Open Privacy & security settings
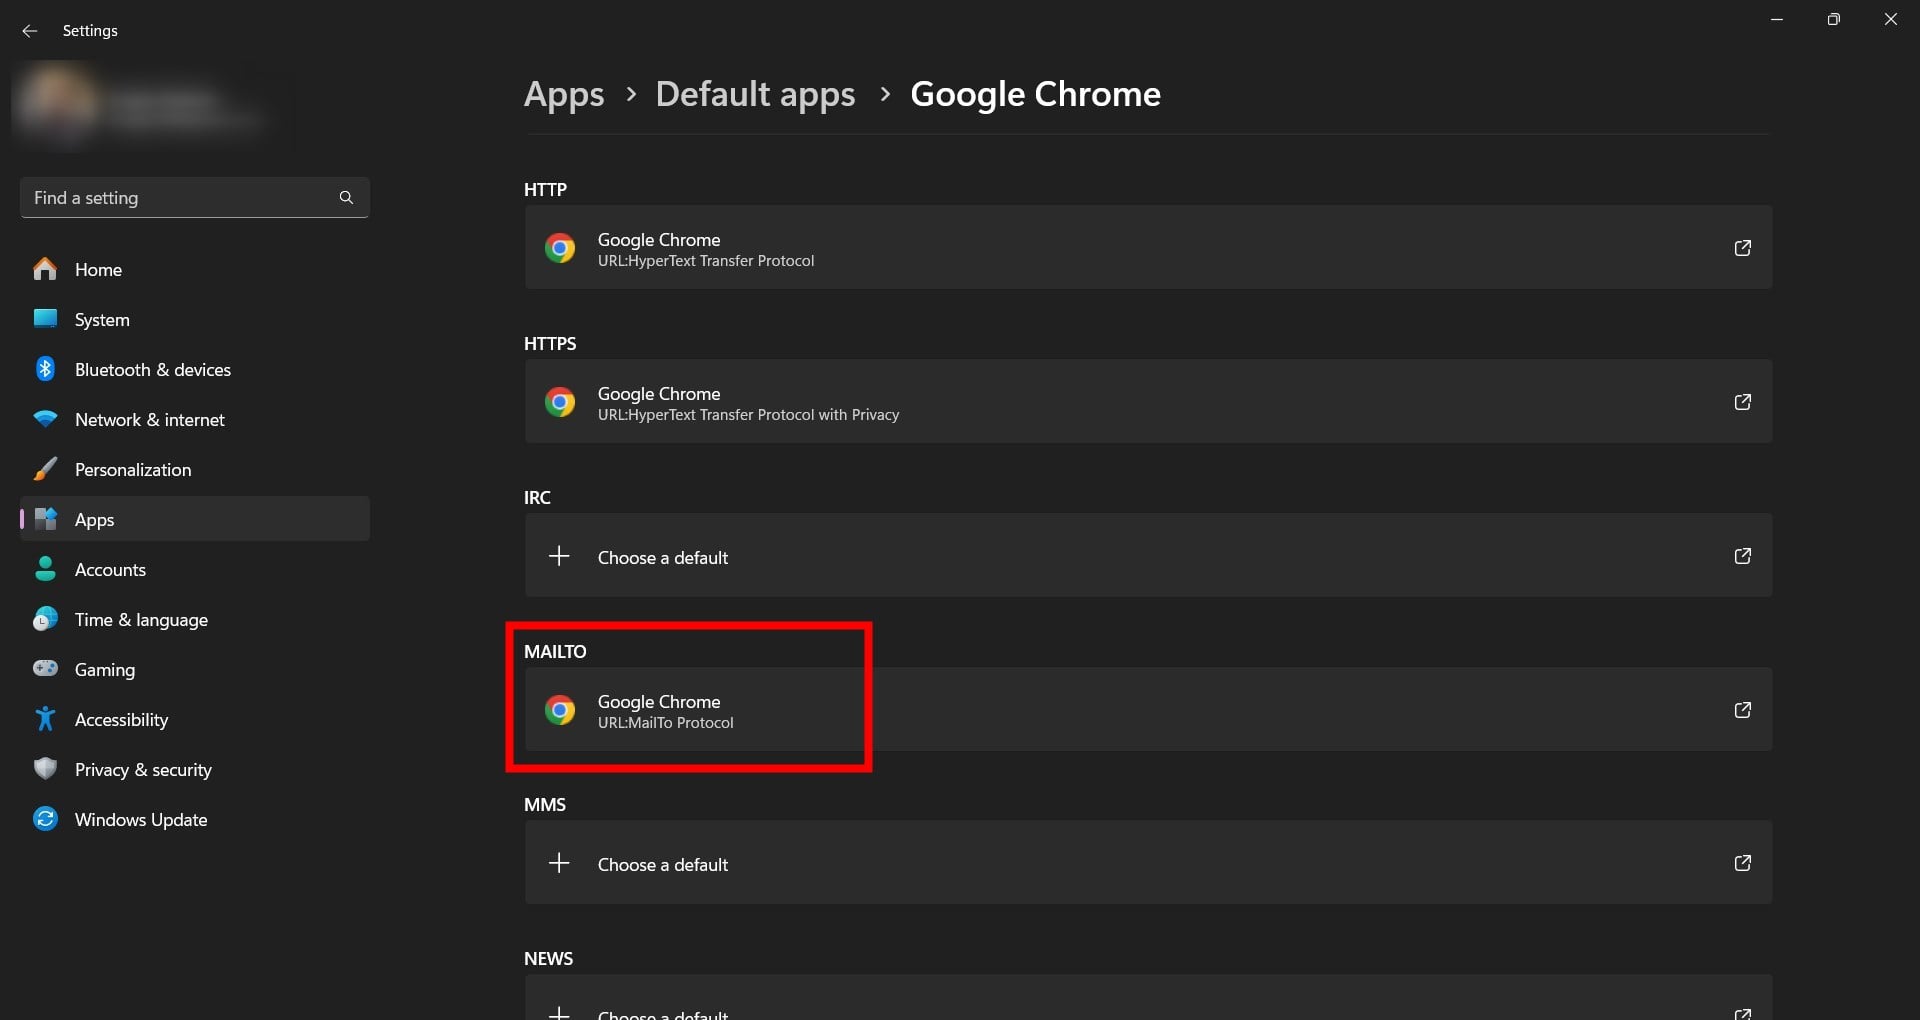This screenshot has height=1020, width=1920. 195,769
